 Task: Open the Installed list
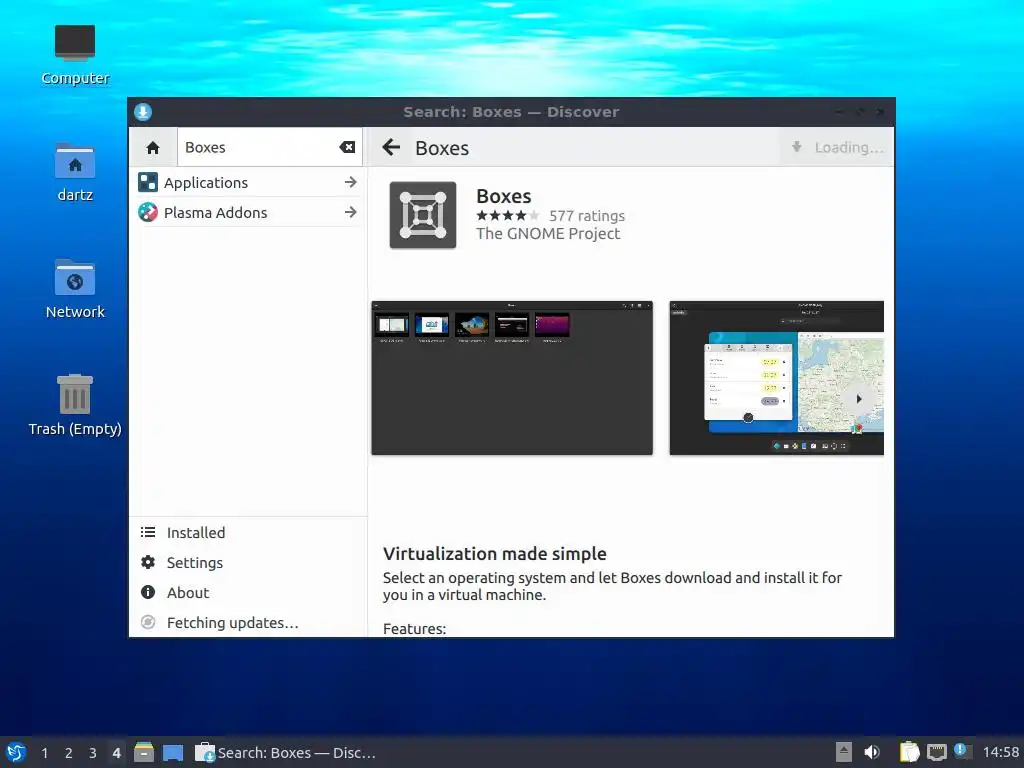click(x=248, y=533)
